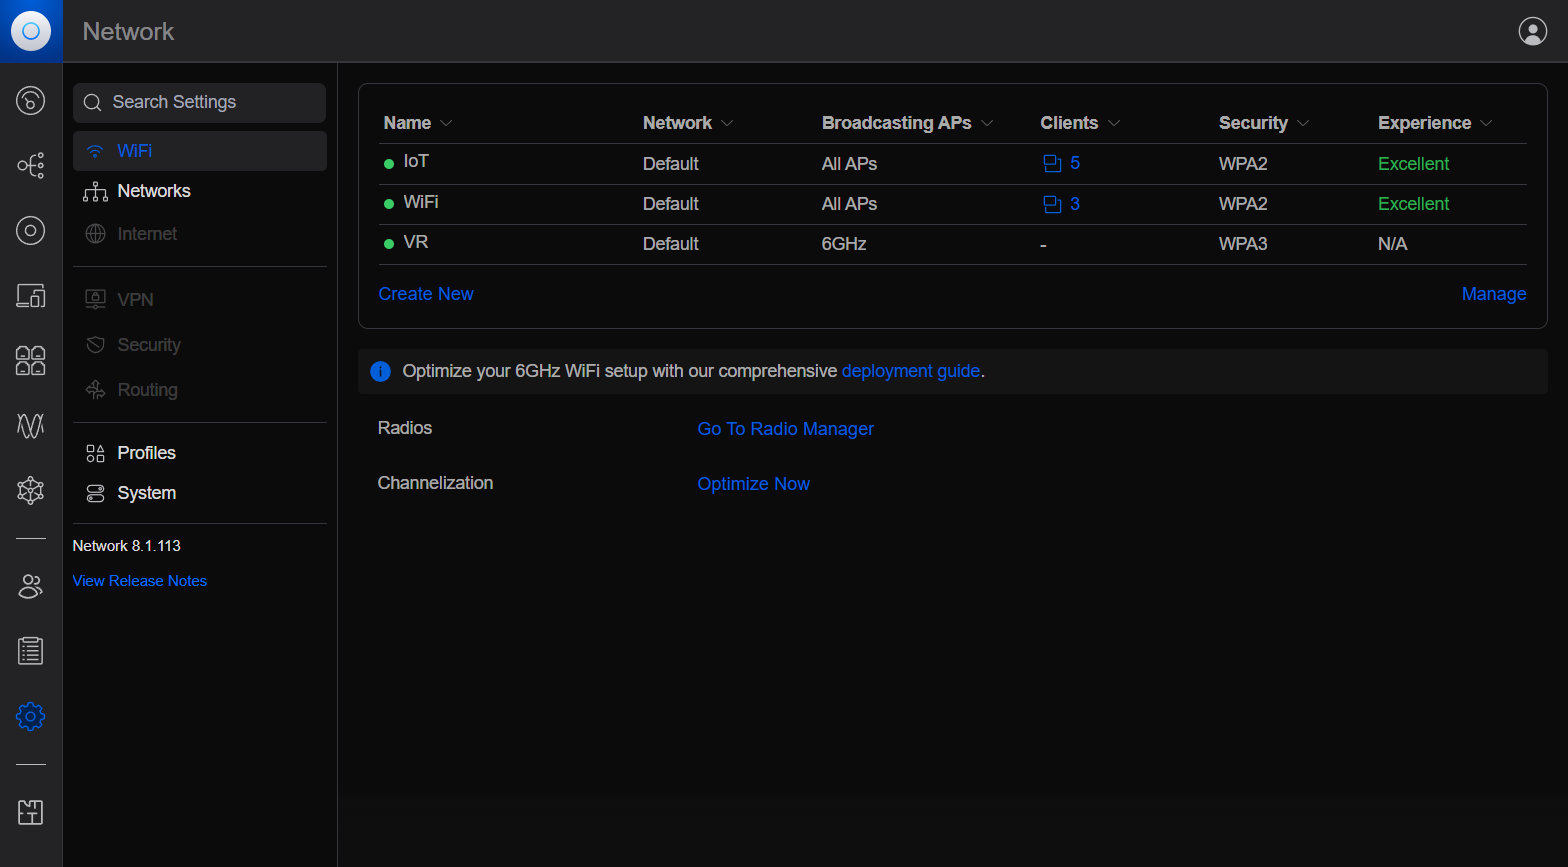Select the Routing settings menu item
Image resolution: width=1568 pixels, height=867 pixels.
click(x=200, y=390)
